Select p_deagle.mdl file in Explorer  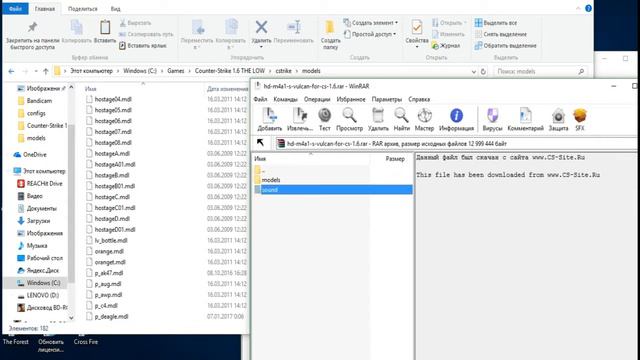[111, 316]
